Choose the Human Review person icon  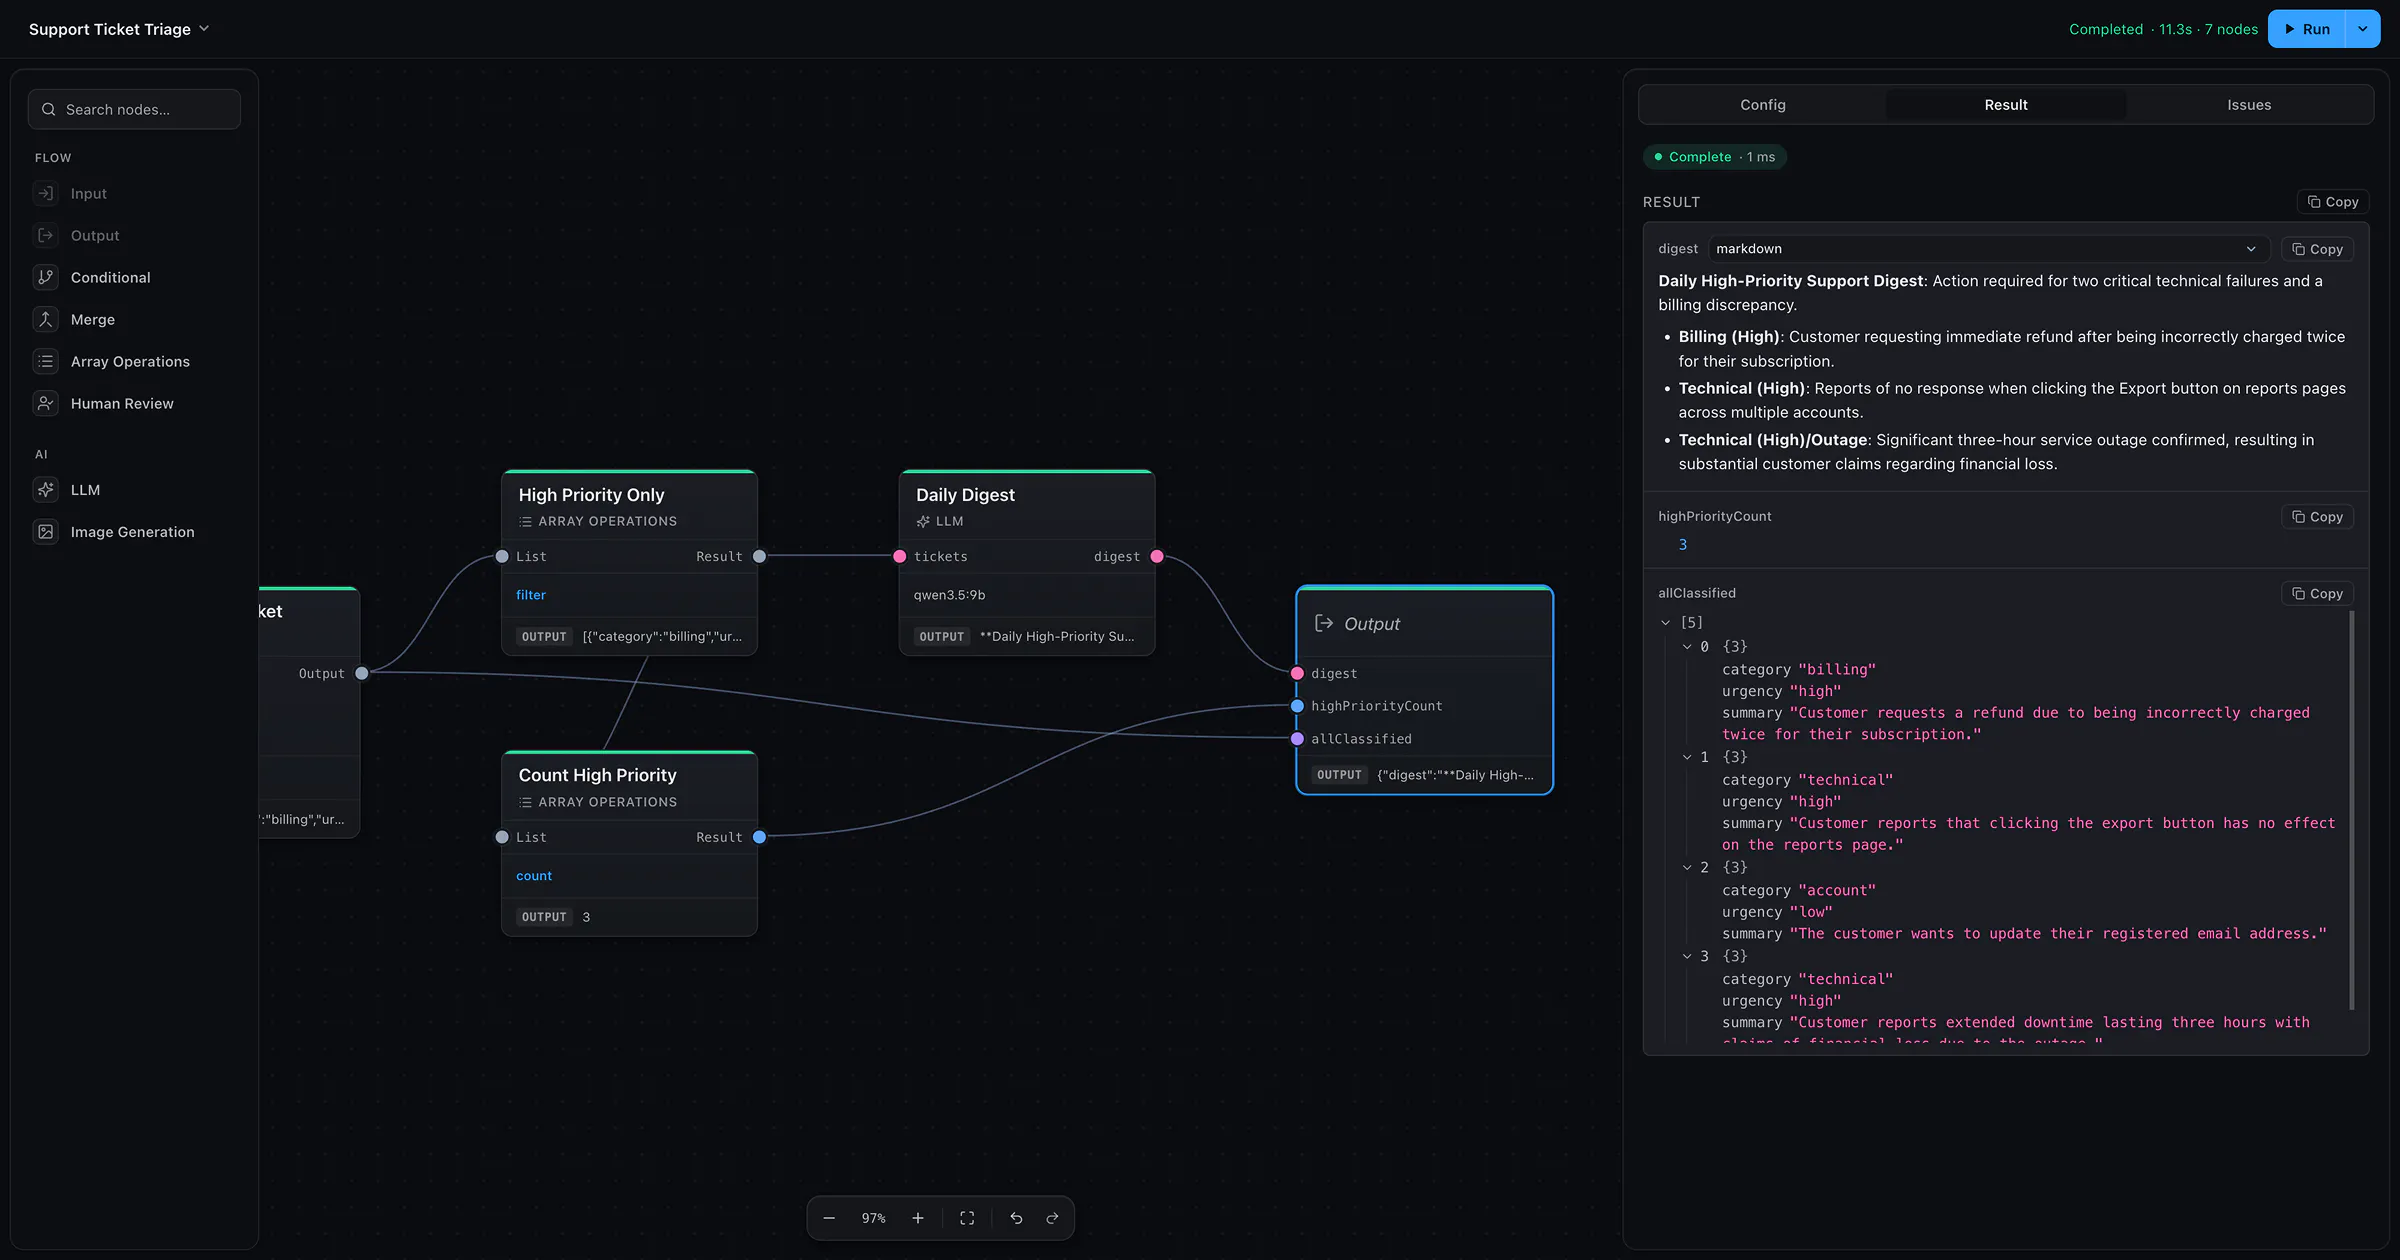click(45, 403)
